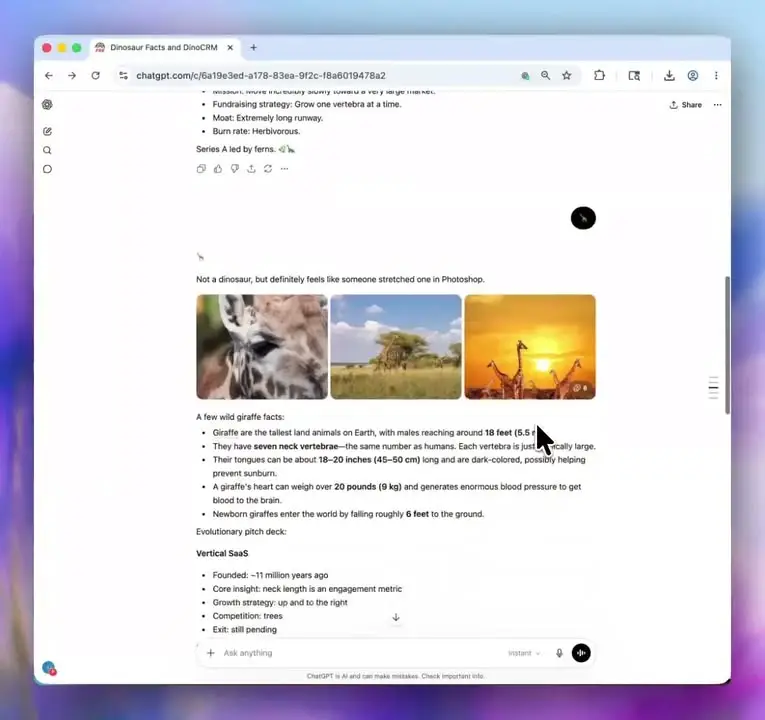The image size is (765, 720).
Task: Close the Dinosaur Facts and DinoCRM tab
Action: 230,47
